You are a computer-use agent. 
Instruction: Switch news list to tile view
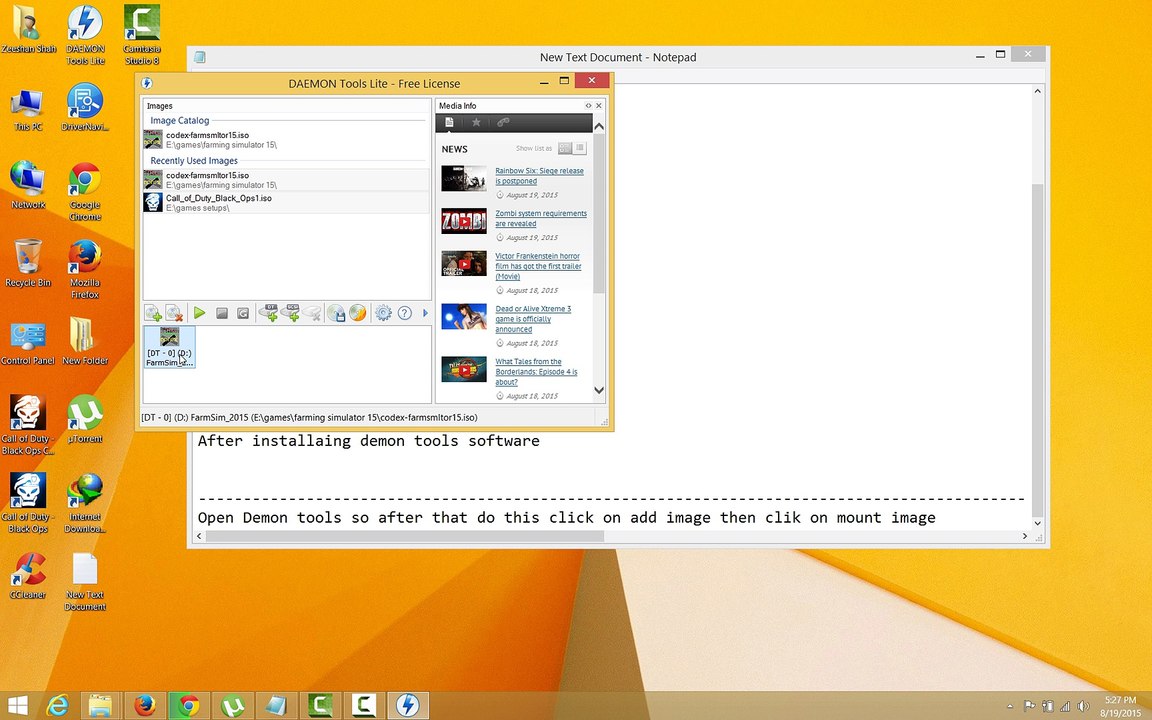click(565, 149)
